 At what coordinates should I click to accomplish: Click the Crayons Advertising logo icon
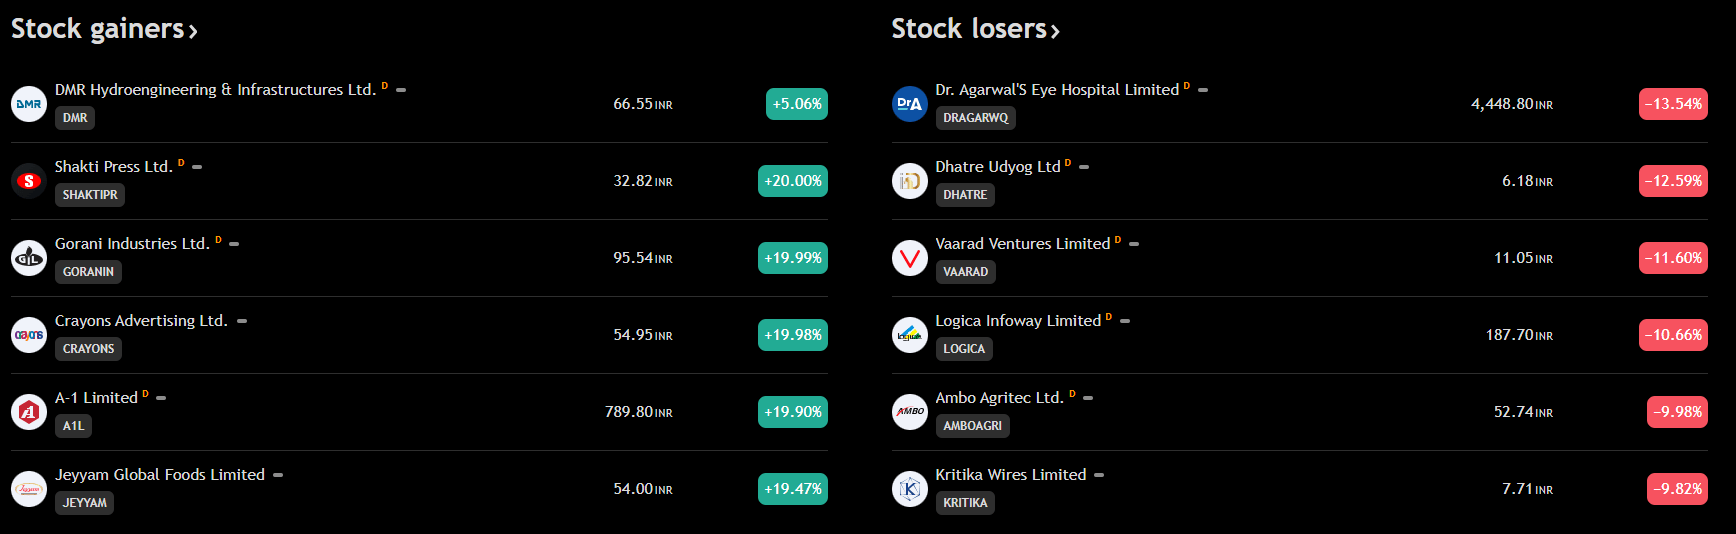(x=29, y=335)
